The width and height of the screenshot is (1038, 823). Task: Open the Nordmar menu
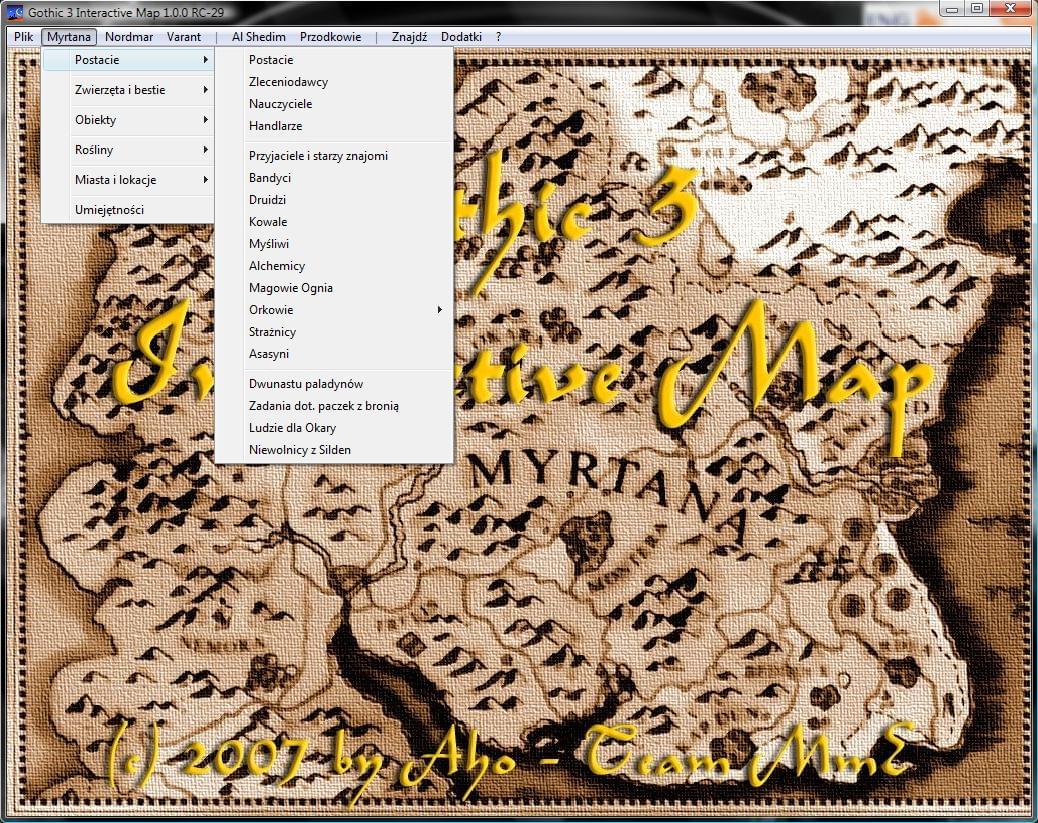point(128,37)
